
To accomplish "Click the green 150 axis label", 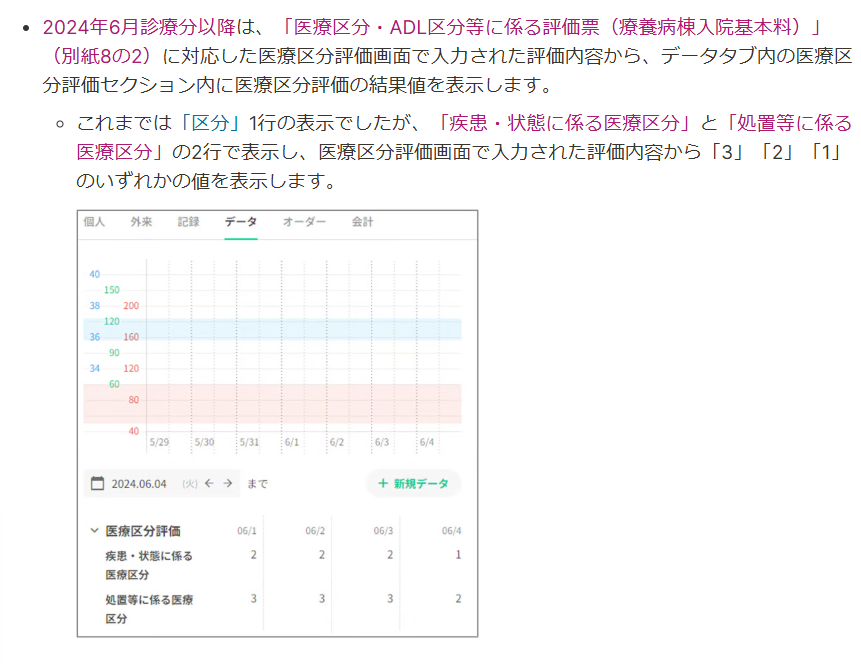I will point(111,290).
